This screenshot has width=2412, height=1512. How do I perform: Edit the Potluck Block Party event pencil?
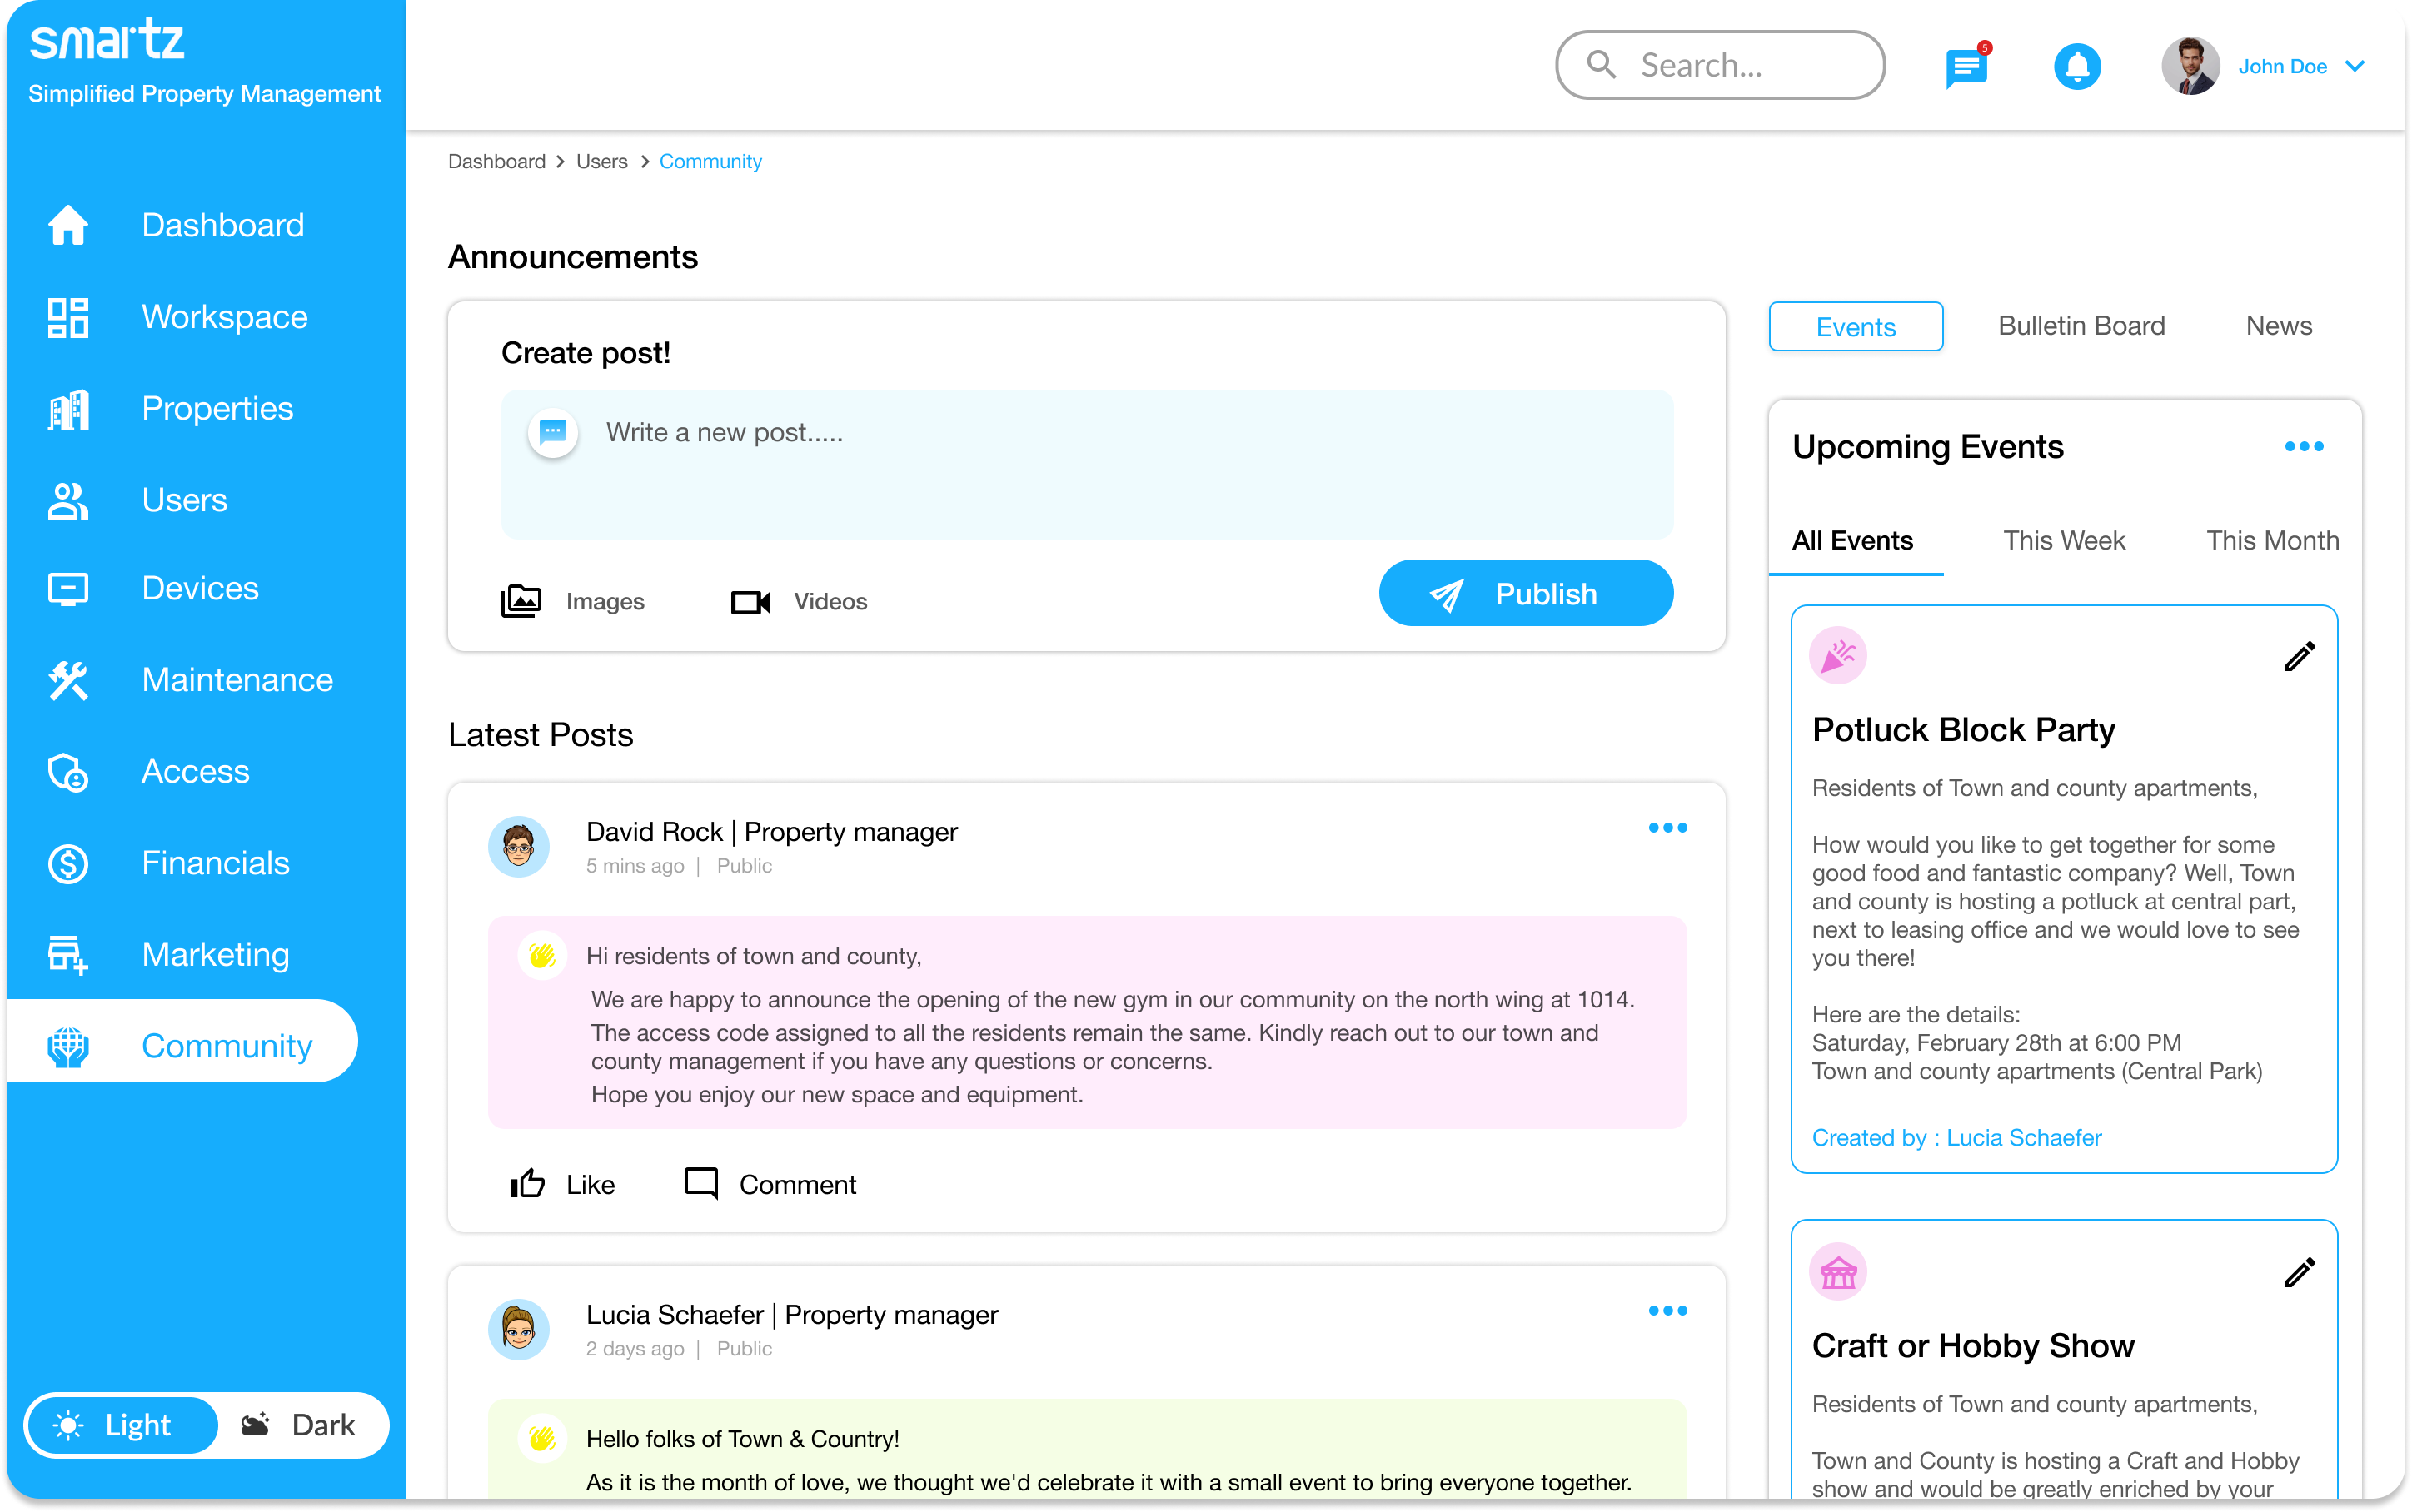pyautogui.click(x=2299, y=657)
